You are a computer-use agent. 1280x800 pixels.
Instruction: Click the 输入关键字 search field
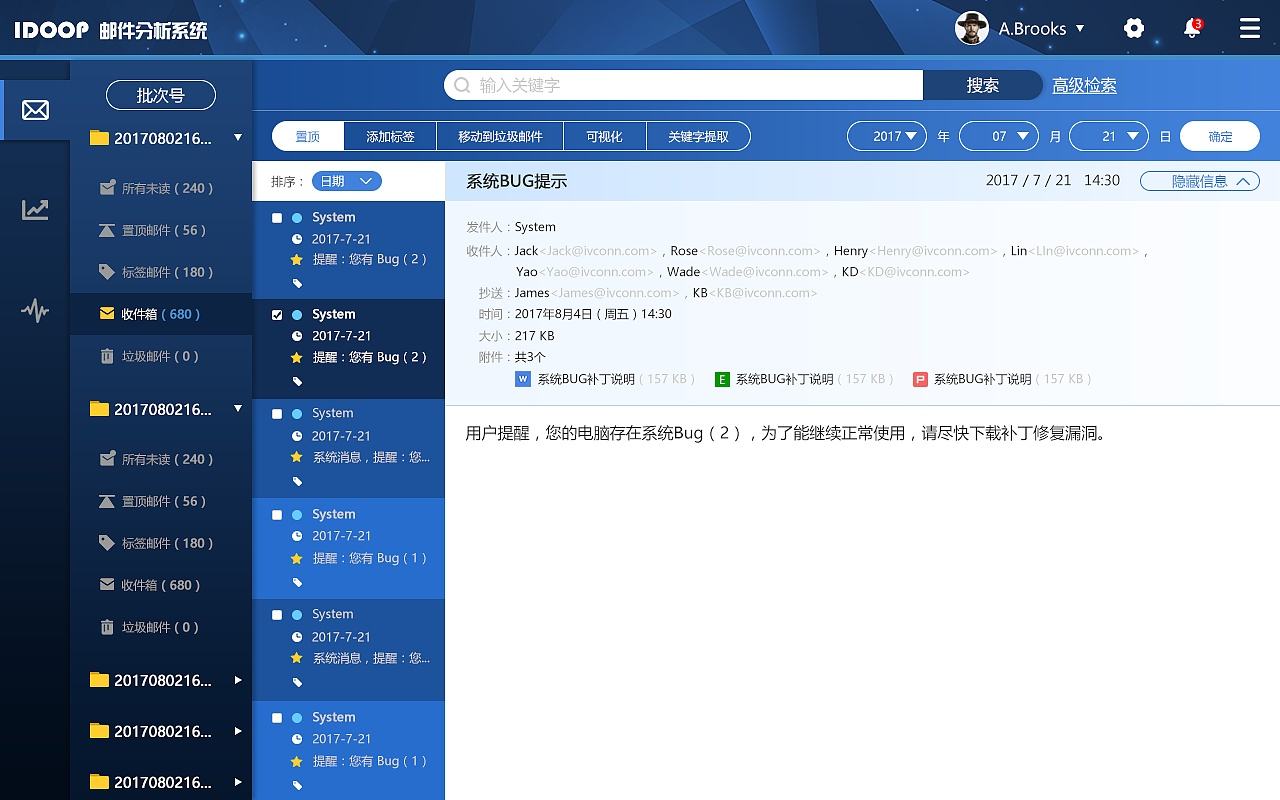tap(684, 85)
